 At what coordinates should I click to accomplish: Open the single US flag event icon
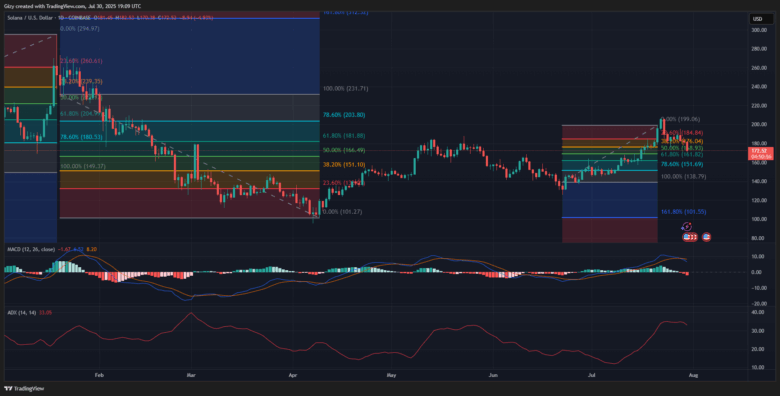[706, 237]
